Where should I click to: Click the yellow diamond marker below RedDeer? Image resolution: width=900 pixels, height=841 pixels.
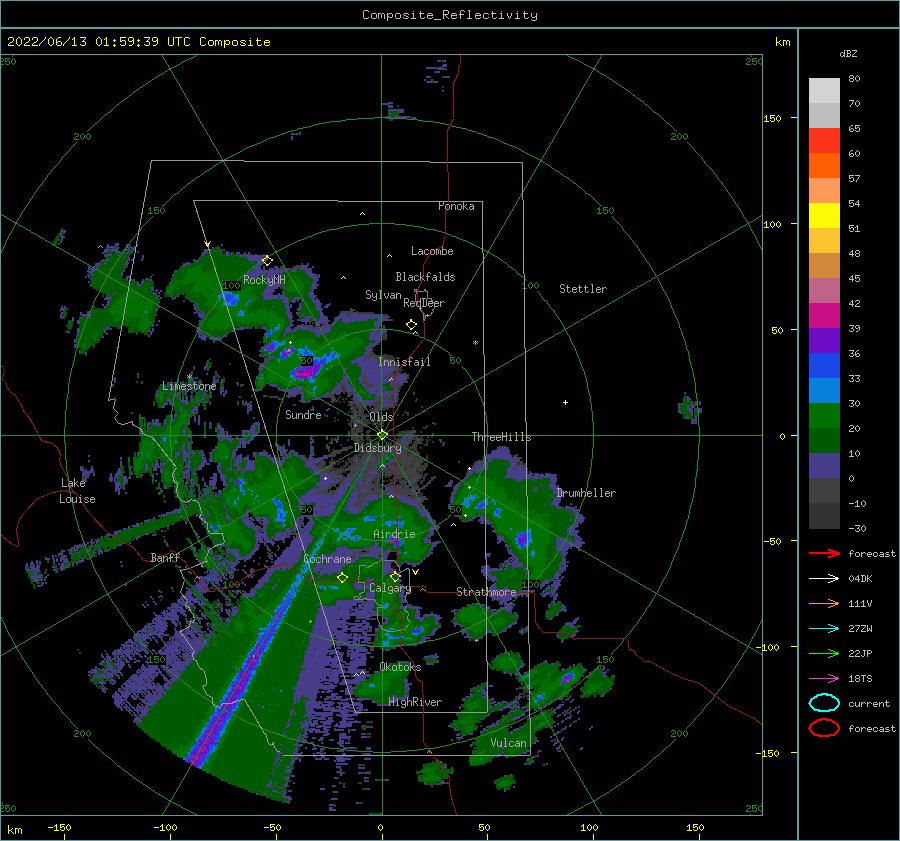click(x=412, y=325)
